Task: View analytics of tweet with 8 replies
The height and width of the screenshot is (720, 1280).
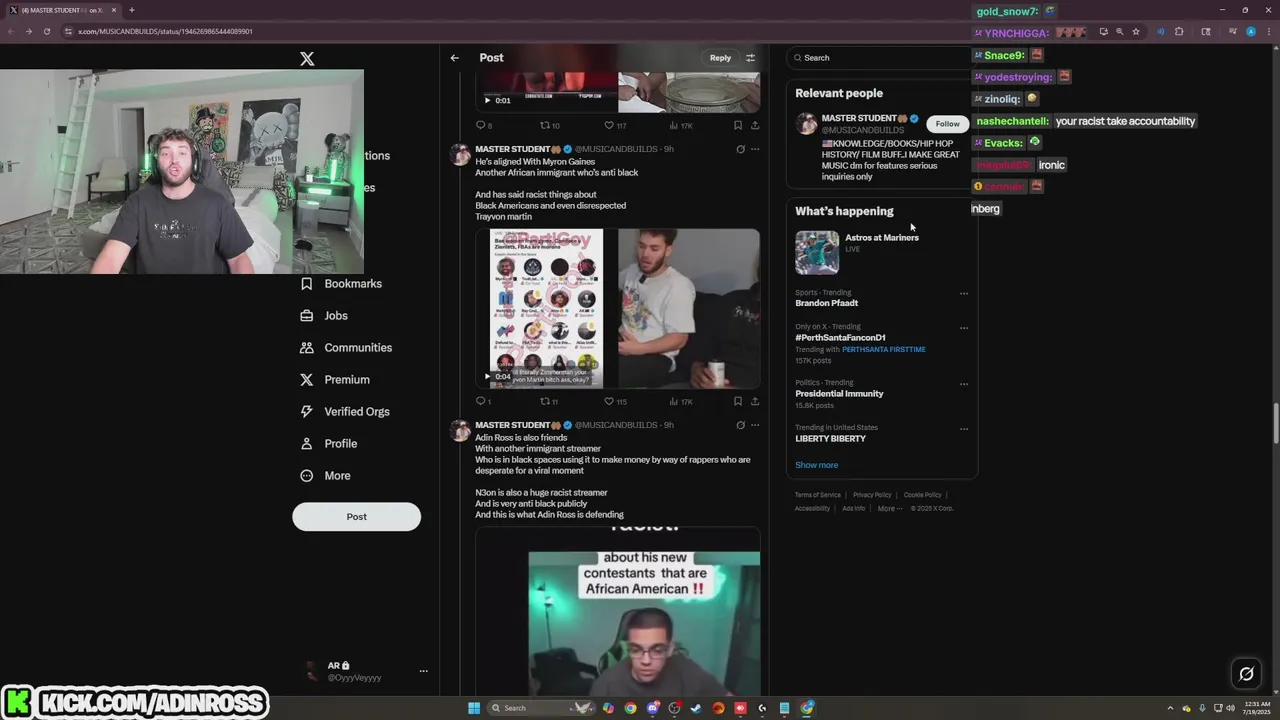Action: click(680, 125)
